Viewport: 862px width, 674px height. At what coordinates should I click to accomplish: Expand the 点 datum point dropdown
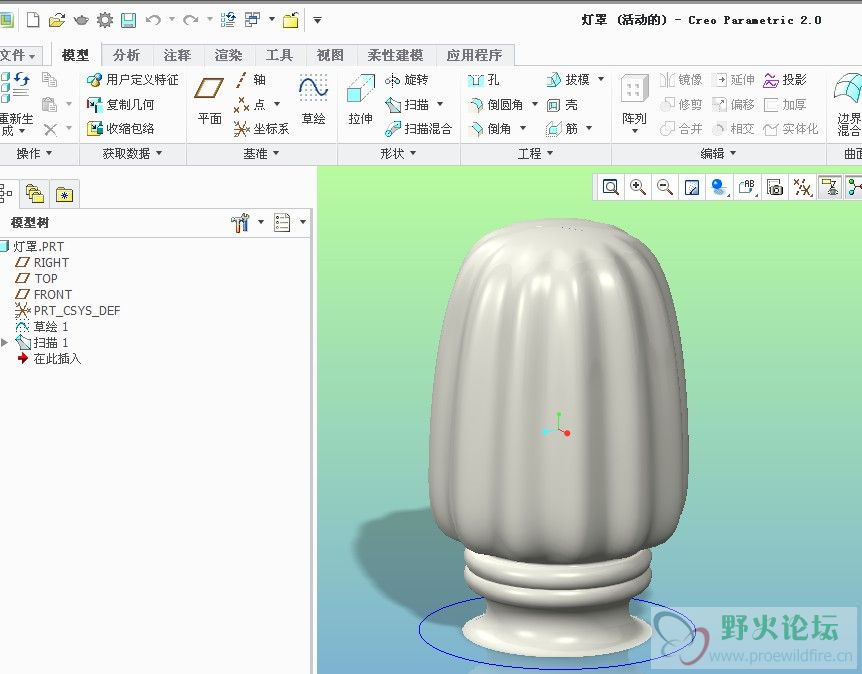(277, 104)
